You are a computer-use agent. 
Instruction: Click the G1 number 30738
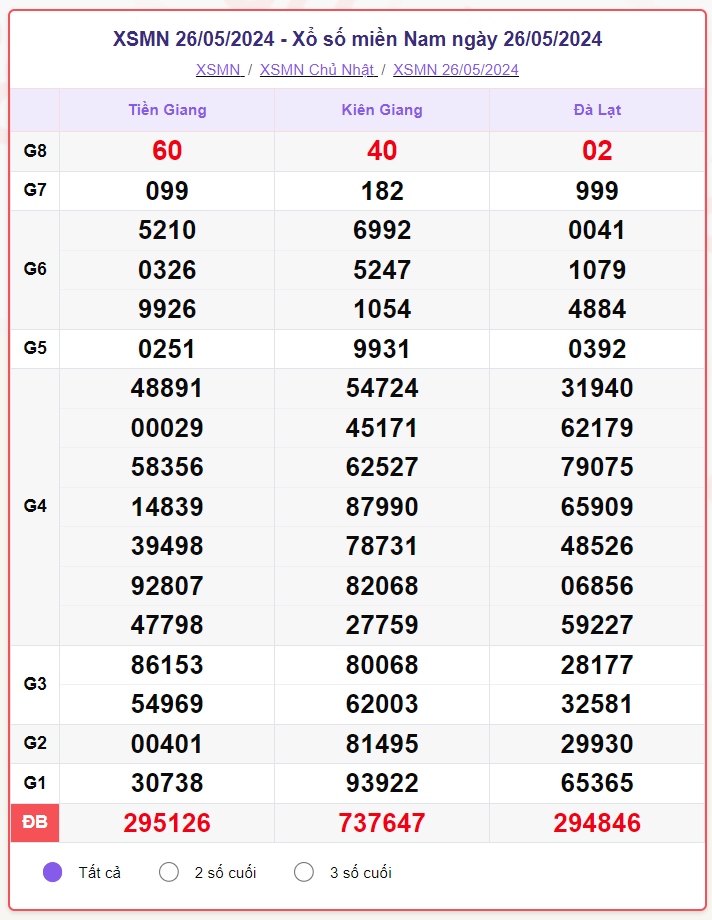click(167, 783)
